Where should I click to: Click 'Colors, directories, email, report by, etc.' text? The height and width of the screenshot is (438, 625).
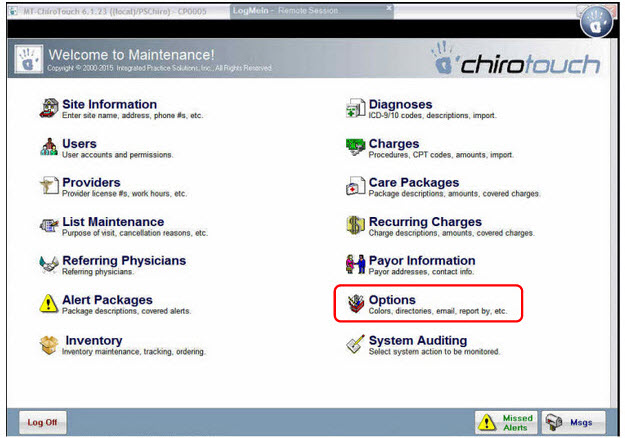[438, 311]
